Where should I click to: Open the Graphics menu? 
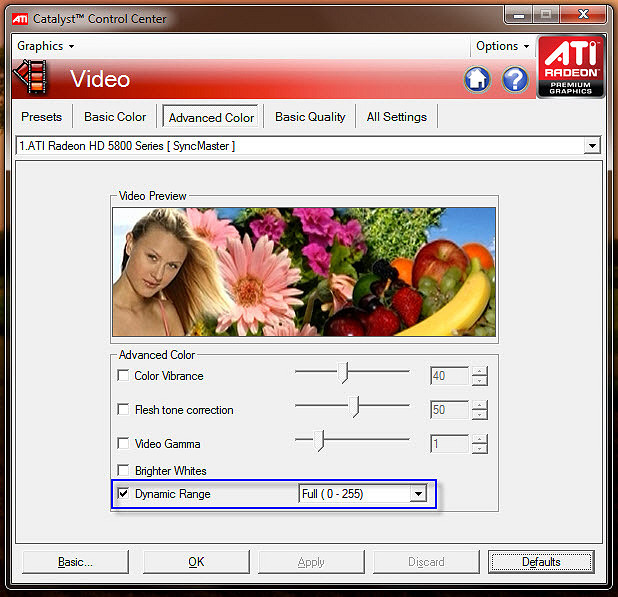point(45,46)
